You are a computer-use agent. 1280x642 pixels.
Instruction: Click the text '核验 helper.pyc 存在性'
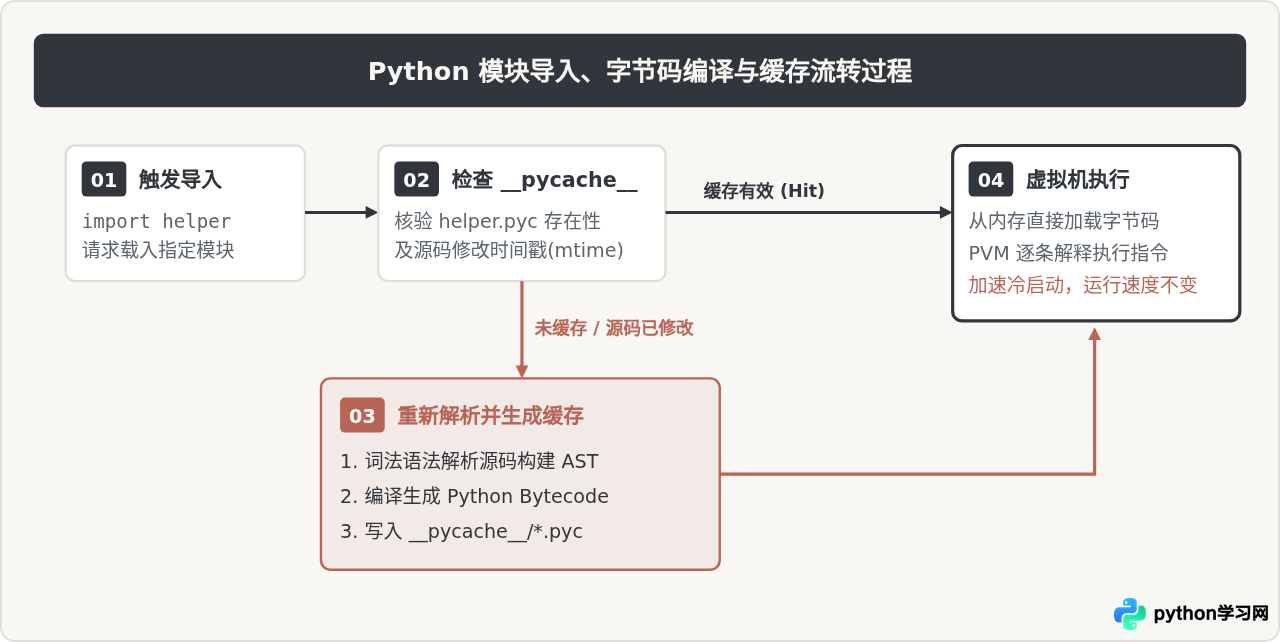(x=497, y=221)
